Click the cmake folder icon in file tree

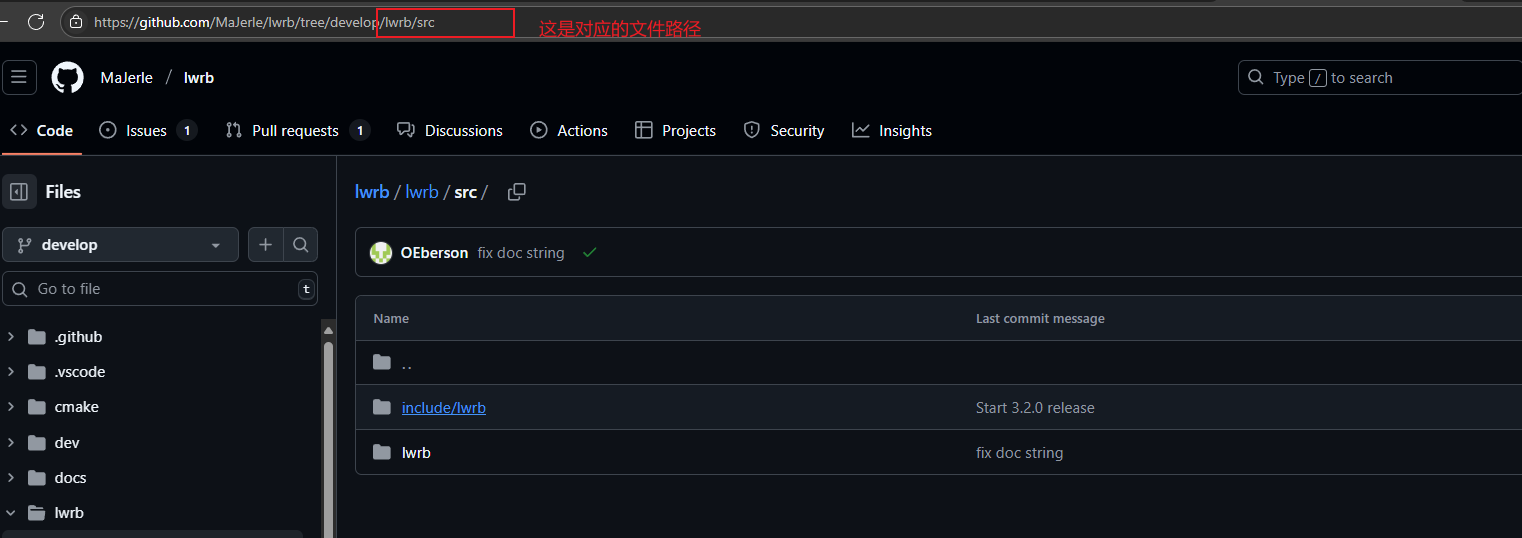[37, 407]
